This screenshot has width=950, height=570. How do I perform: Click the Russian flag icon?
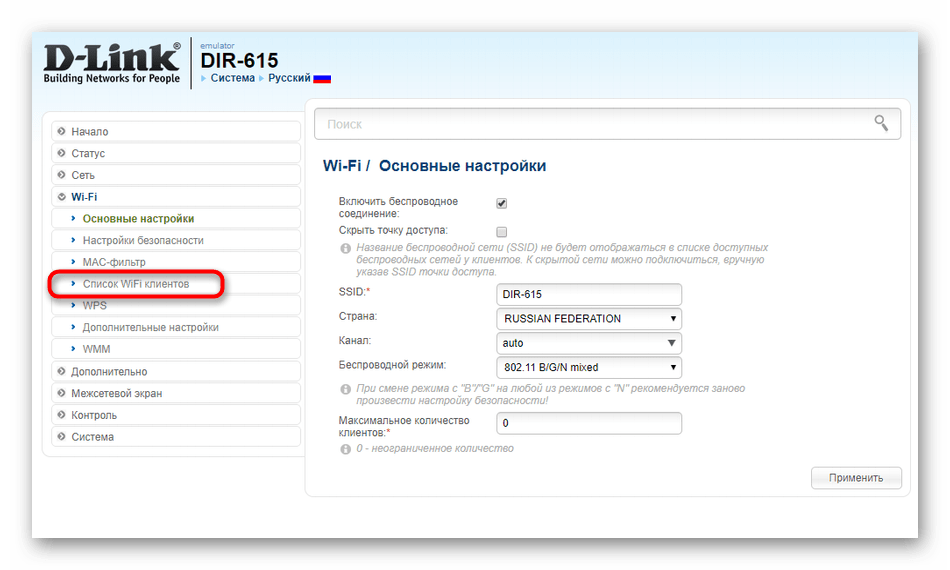322,79
